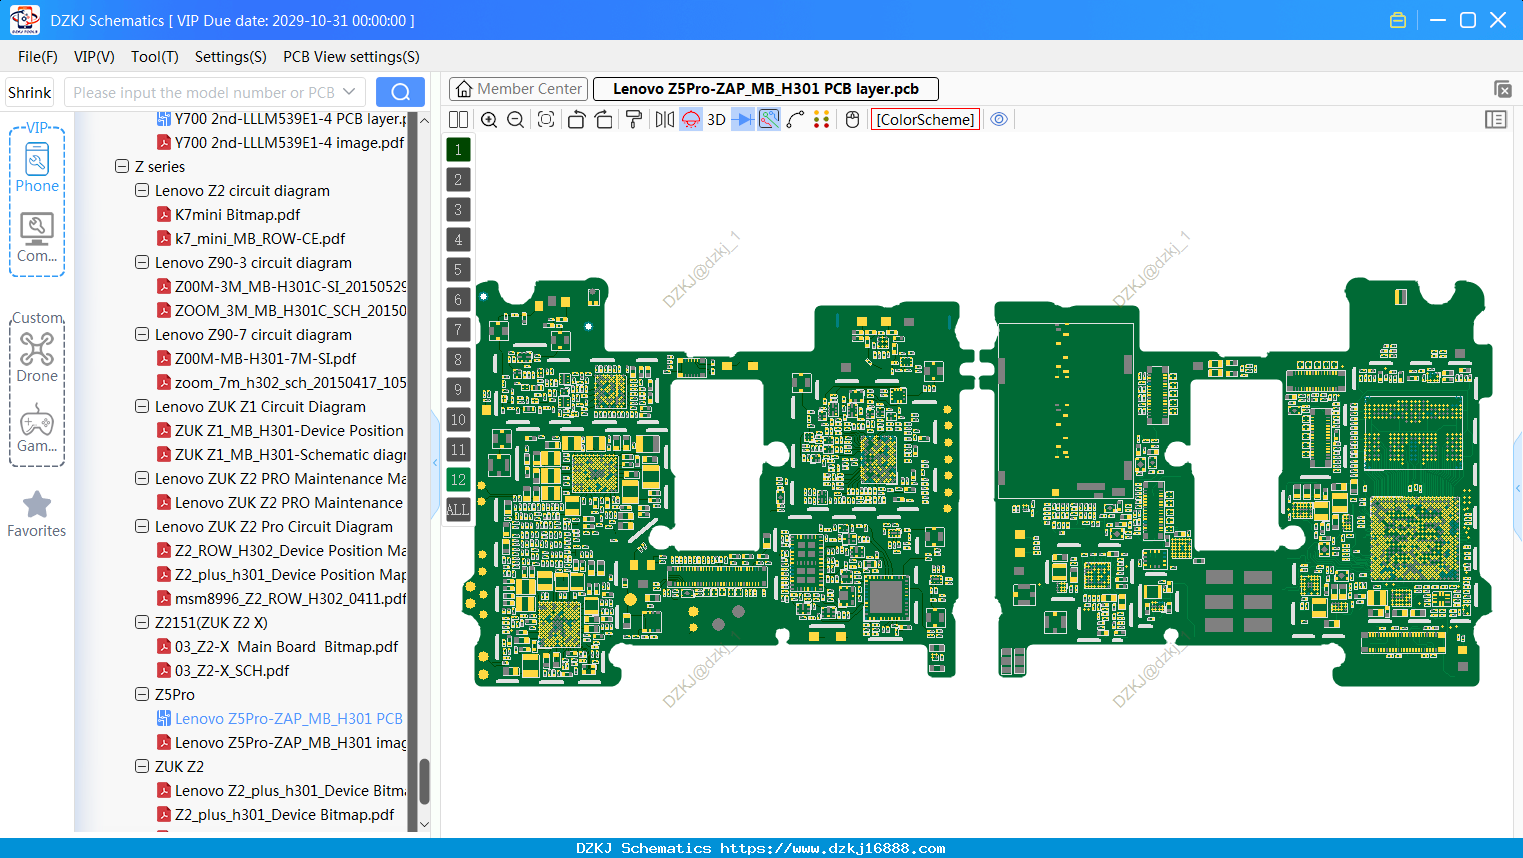Viewport: 1523px width, 858px height.
Task: Collapse Lenovo Z90-3 circuit diagram node
Action: [x=142, y=263]
